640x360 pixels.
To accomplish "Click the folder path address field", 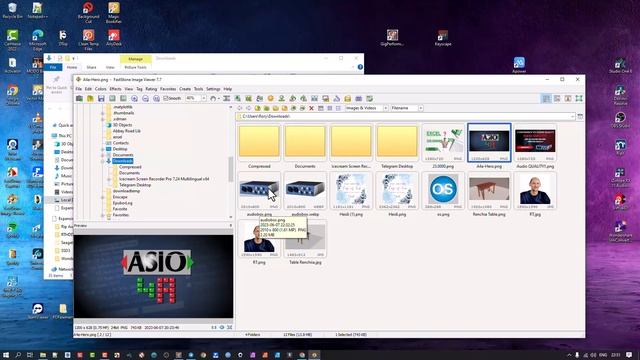I will point(404,116).
